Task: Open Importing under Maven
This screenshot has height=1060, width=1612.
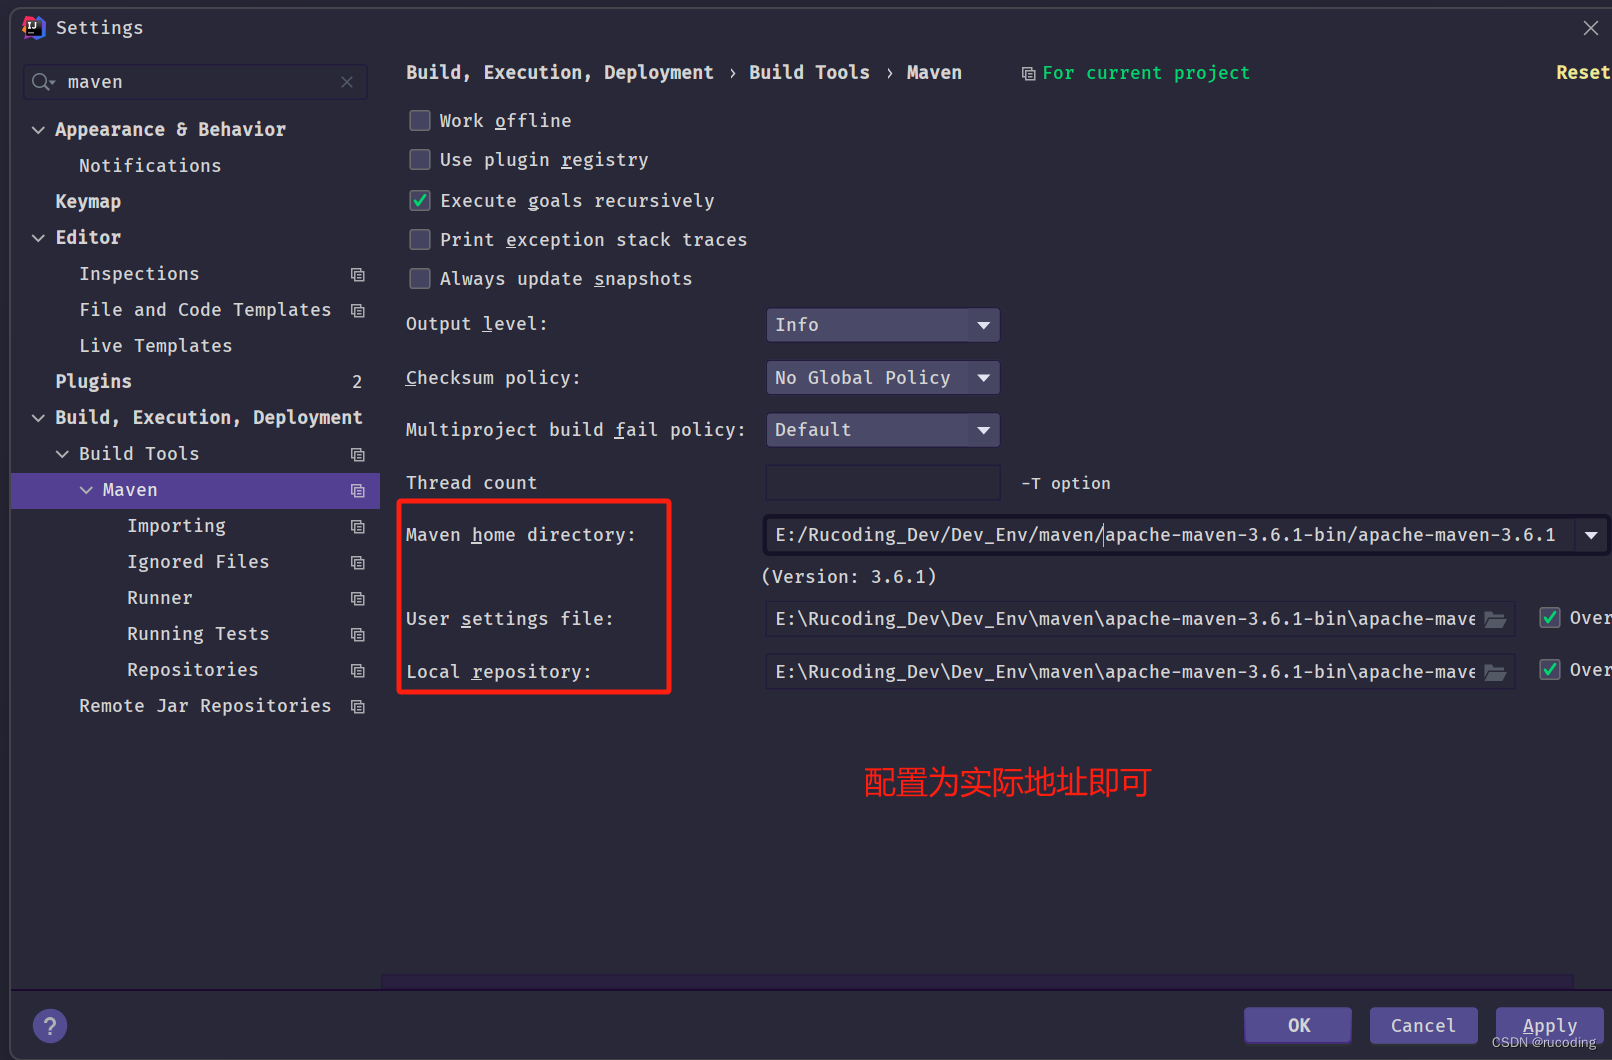Action: pyautogui.click(x=176, y=526)
